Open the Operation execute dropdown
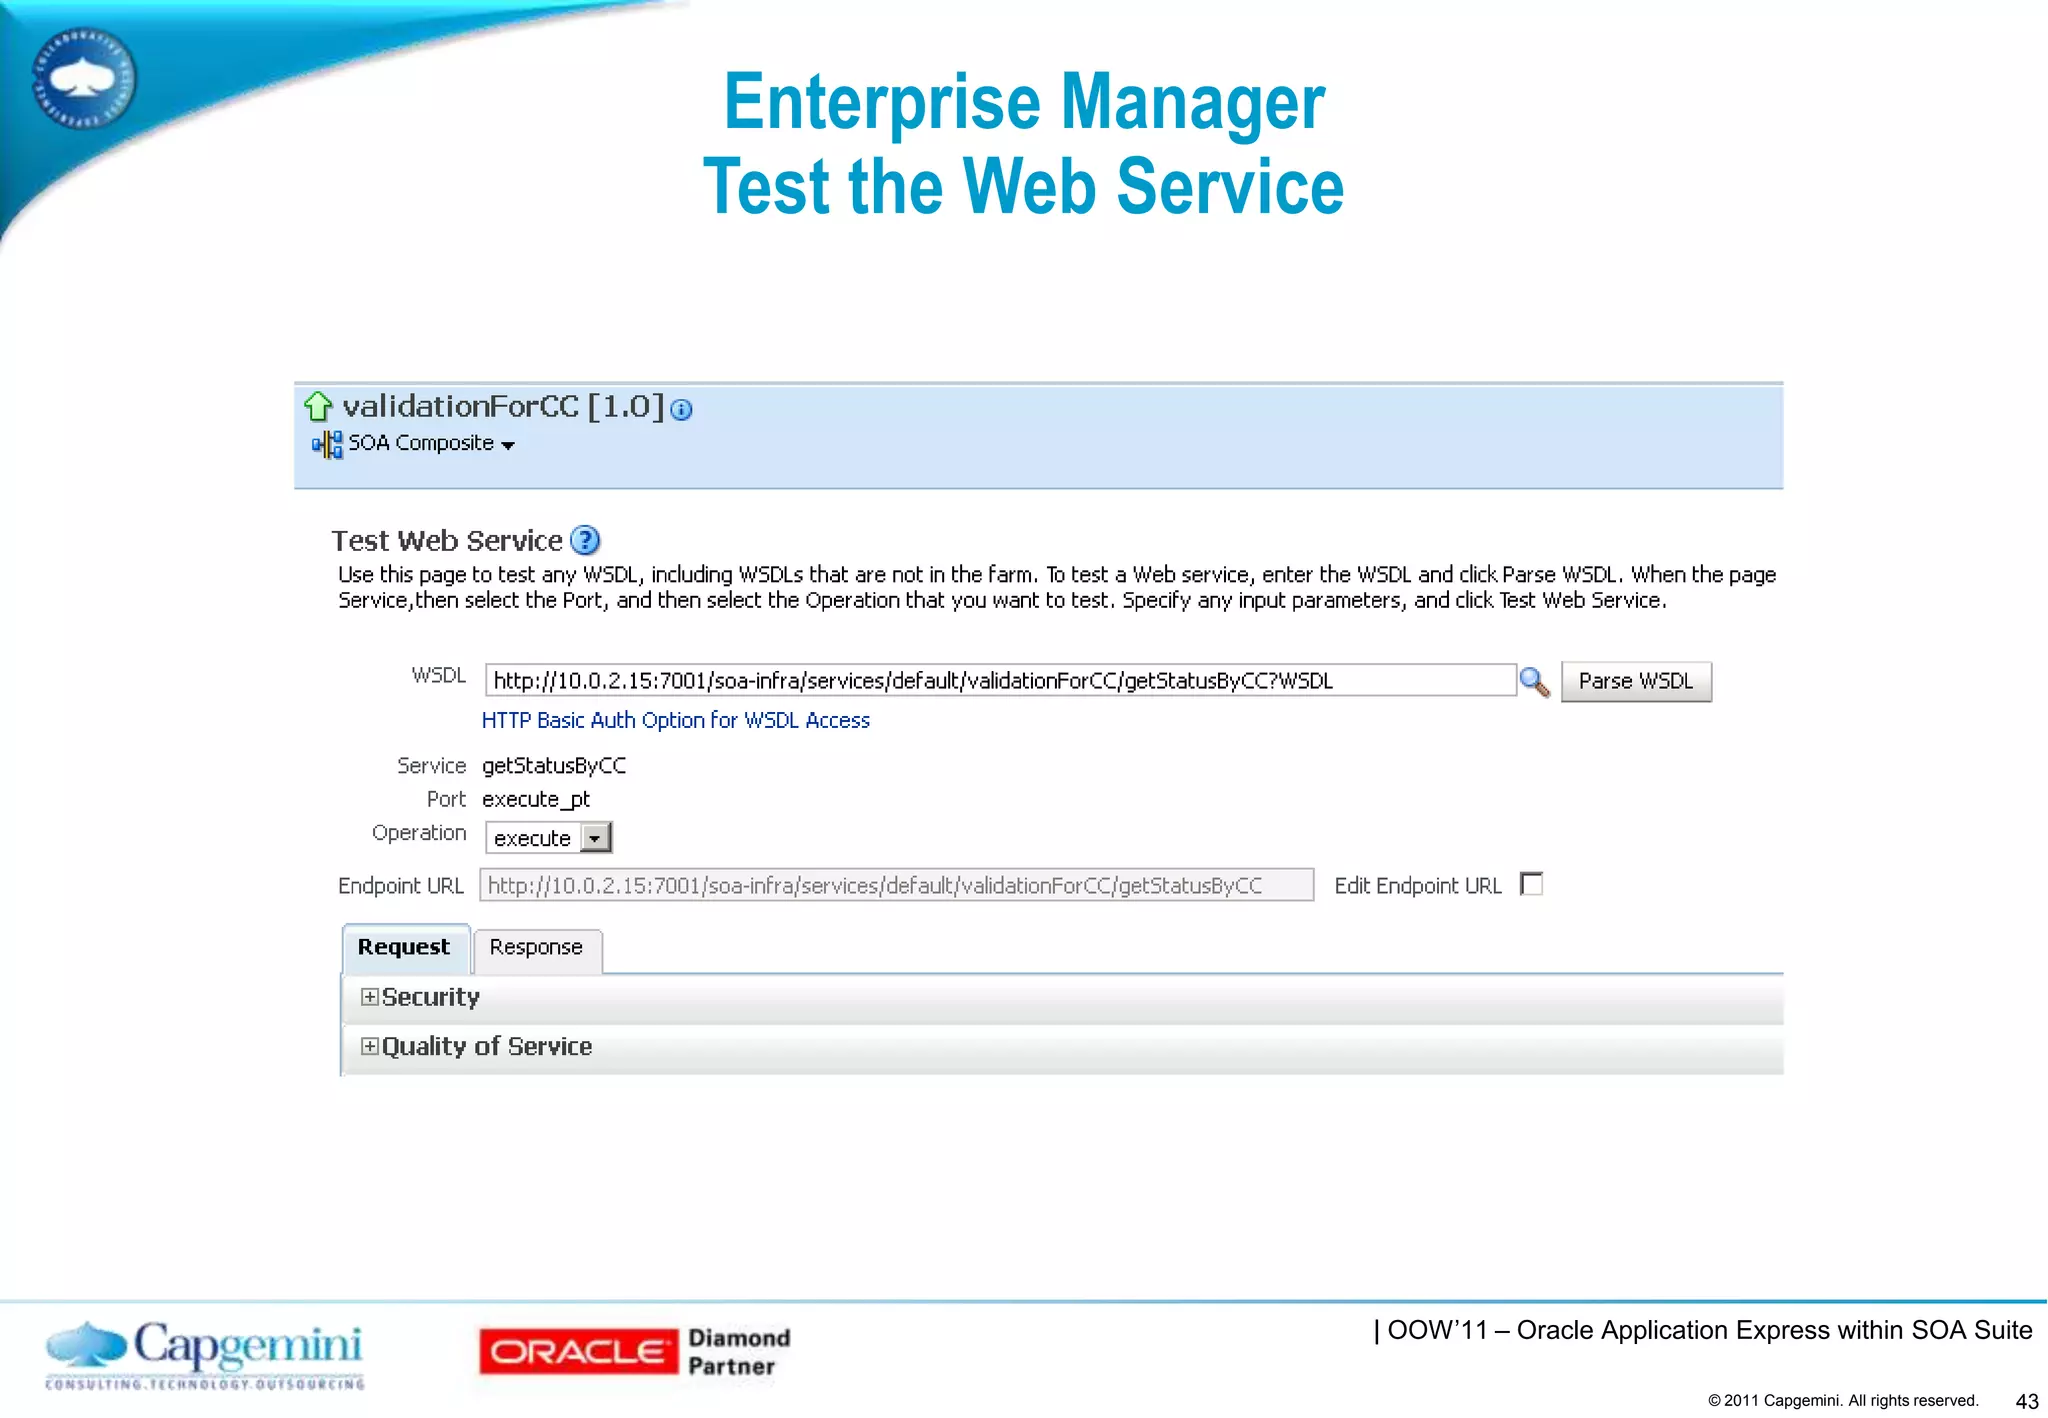This screenshot has height=1418, width=2048. pyautogui.click(x=596, y=838)
